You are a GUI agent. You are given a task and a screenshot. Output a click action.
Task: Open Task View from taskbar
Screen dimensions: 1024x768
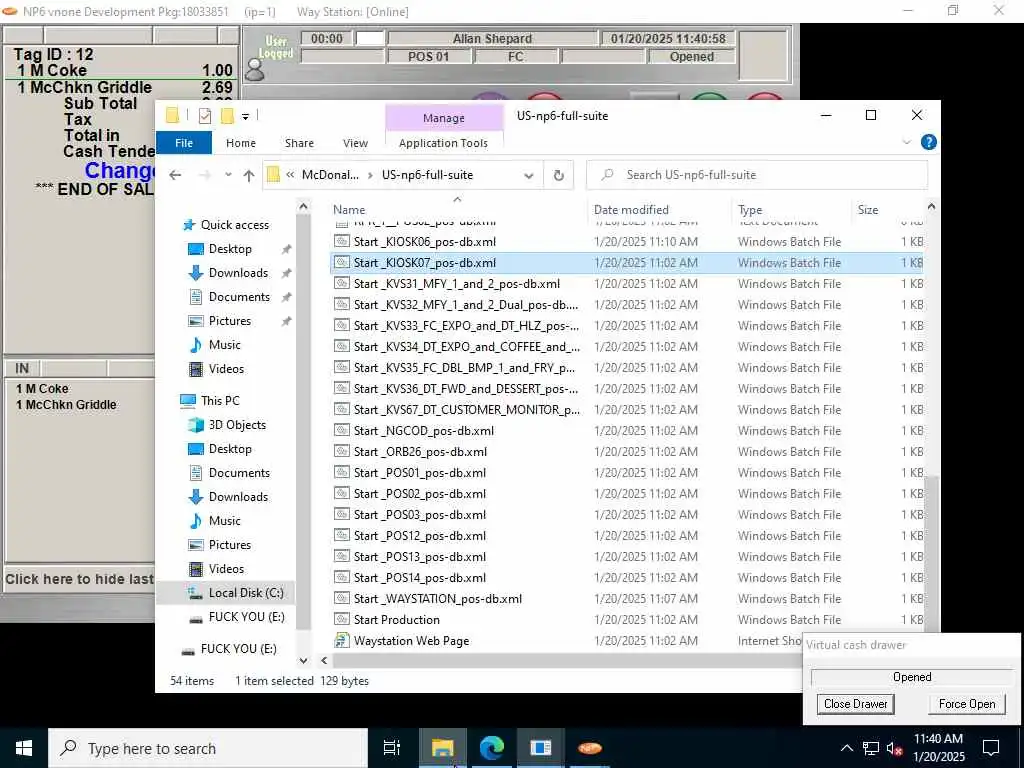(x=392, y=748)
